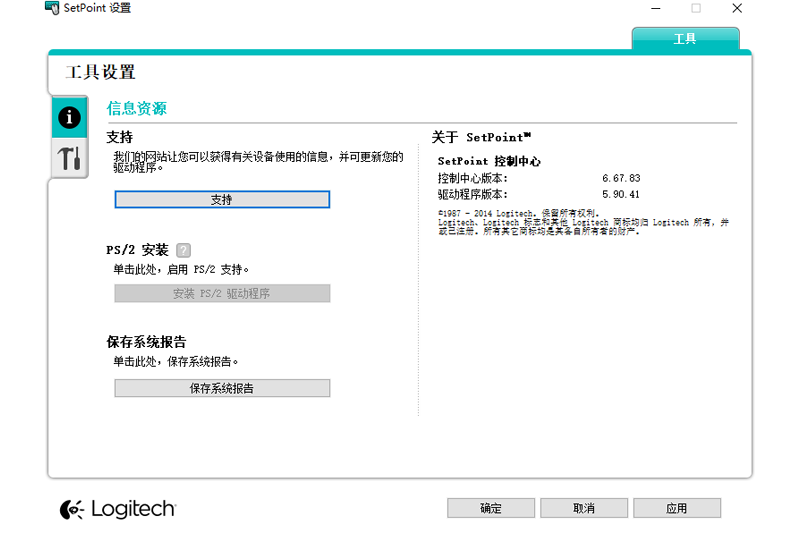800x533 pixels.
Task: Select the 工具 tab
Action: pos(685,39)
